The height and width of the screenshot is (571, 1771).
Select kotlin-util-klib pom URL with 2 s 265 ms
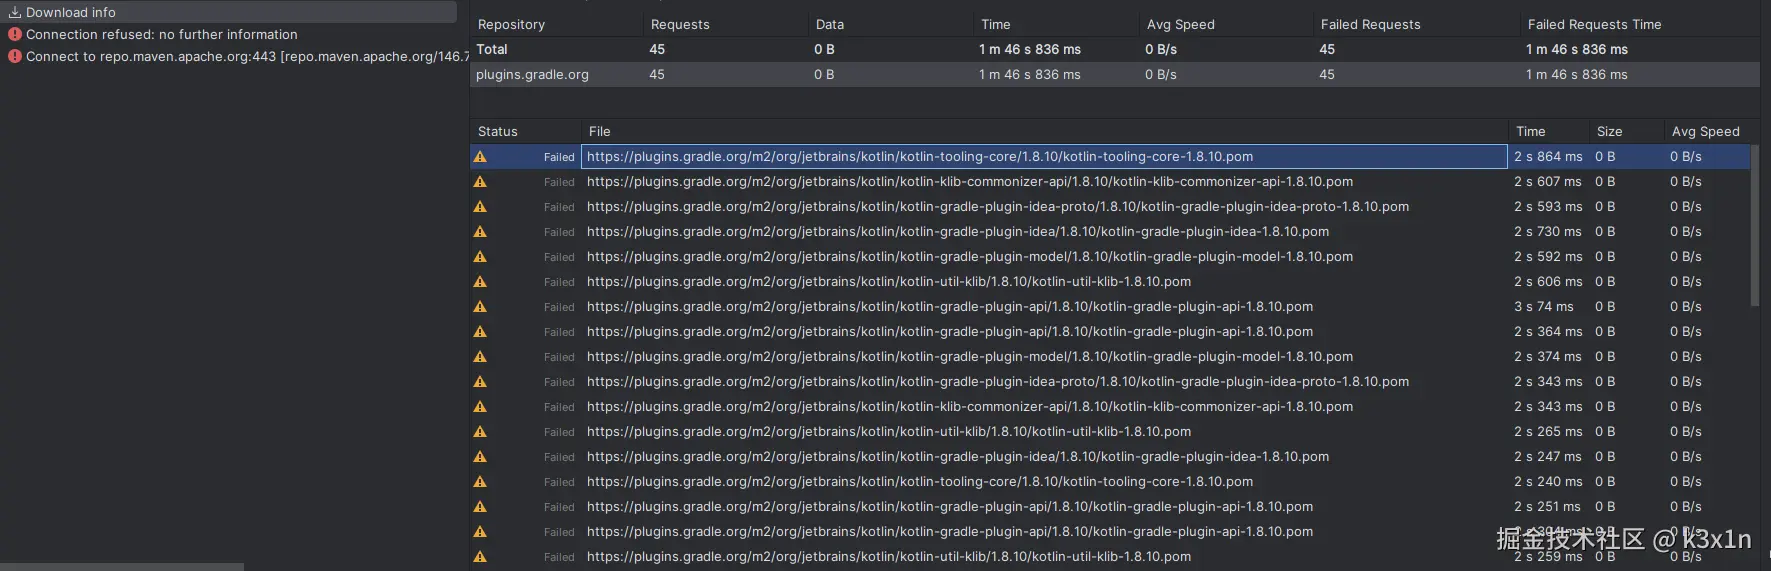tap(889, 432)
